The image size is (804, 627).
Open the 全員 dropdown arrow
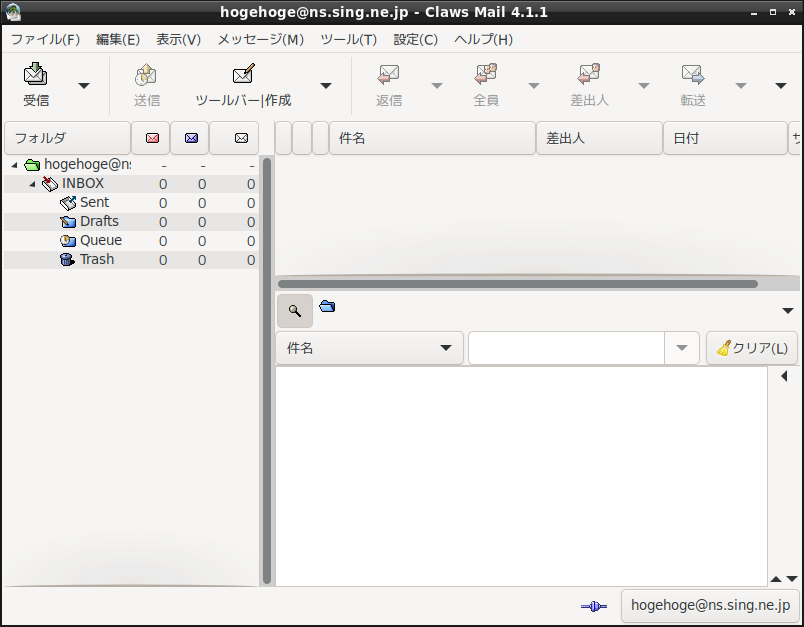tap(533, 86)
